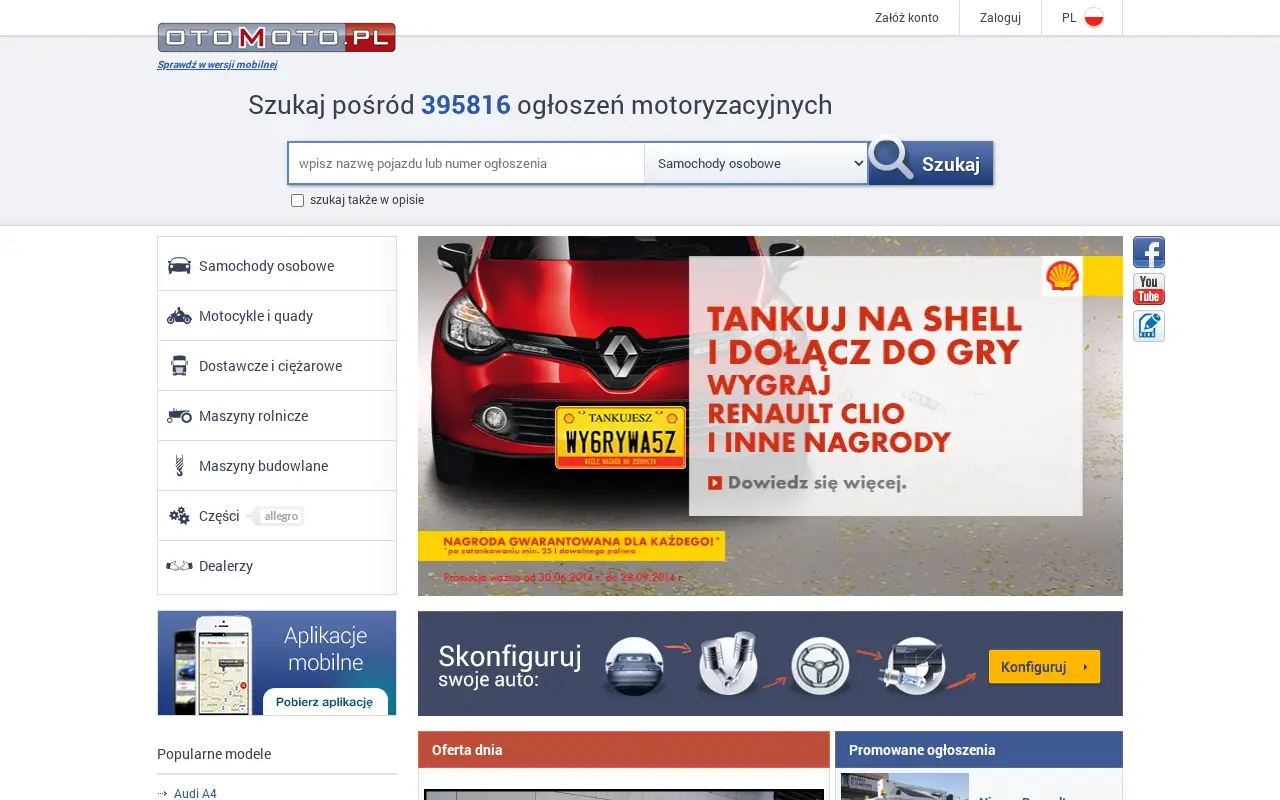The width and height of the screenshot is (1280, 800).
Task: Click Załóż konto link
Action: [x=907, y=18]
